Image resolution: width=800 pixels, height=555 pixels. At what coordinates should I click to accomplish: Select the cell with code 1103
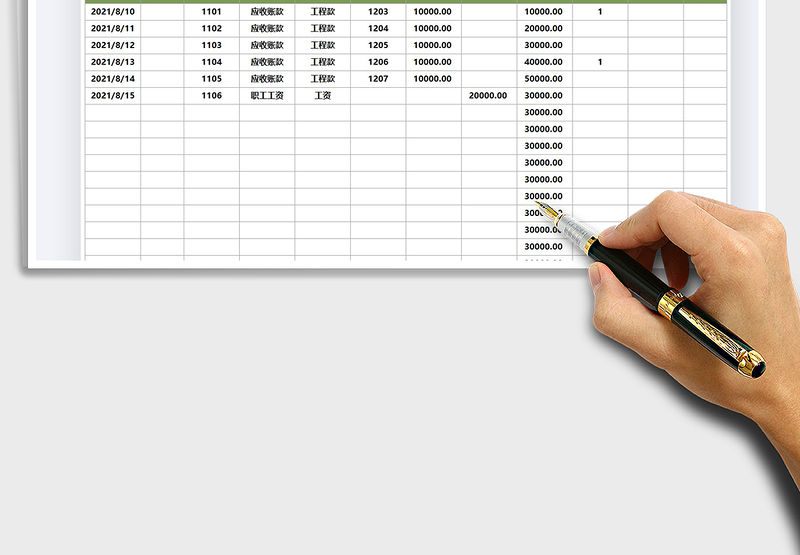click(211, 45)
